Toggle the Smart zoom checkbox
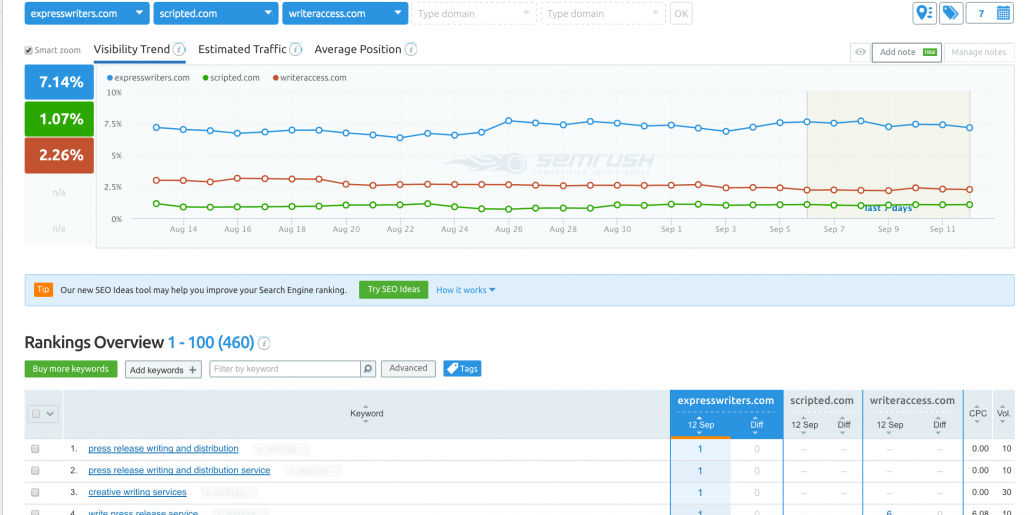Screen dimensions: 1030x515 (x=28, y=51)
